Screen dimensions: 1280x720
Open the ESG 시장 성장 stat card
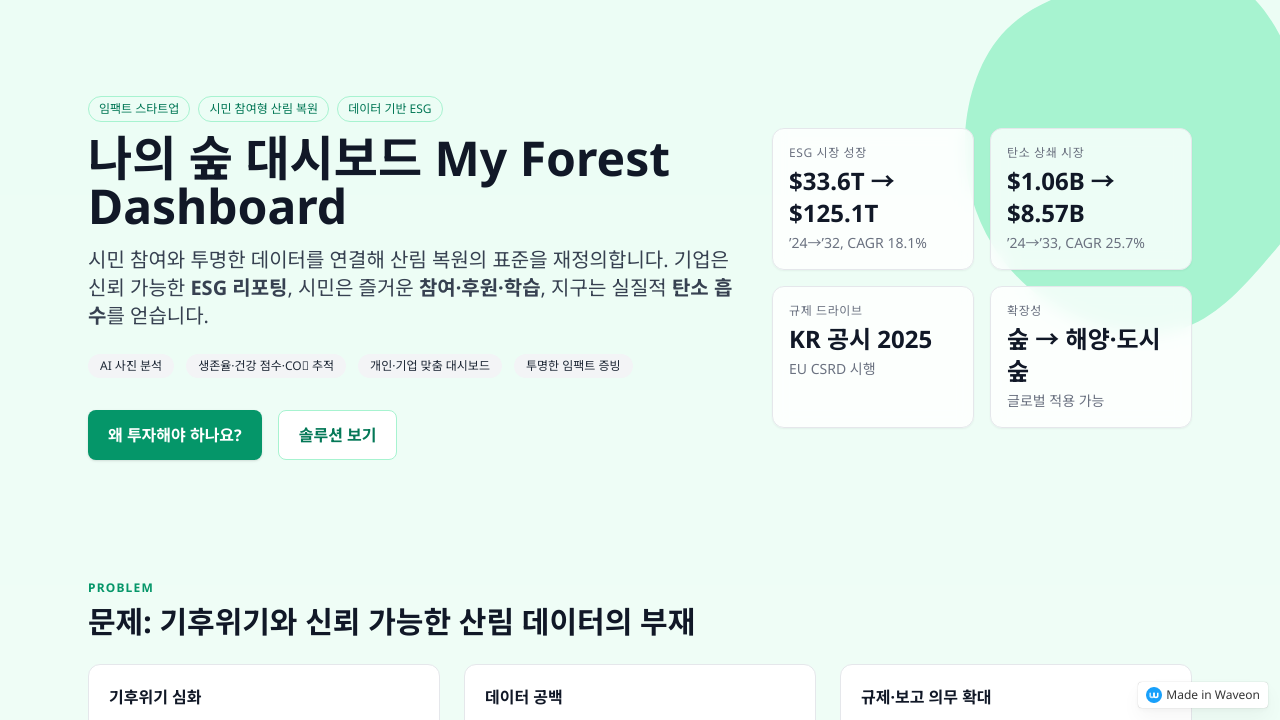coord(873,199)
